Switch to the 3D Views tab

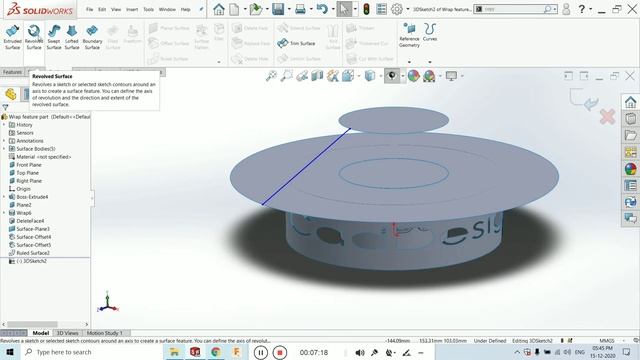point(67,333)
